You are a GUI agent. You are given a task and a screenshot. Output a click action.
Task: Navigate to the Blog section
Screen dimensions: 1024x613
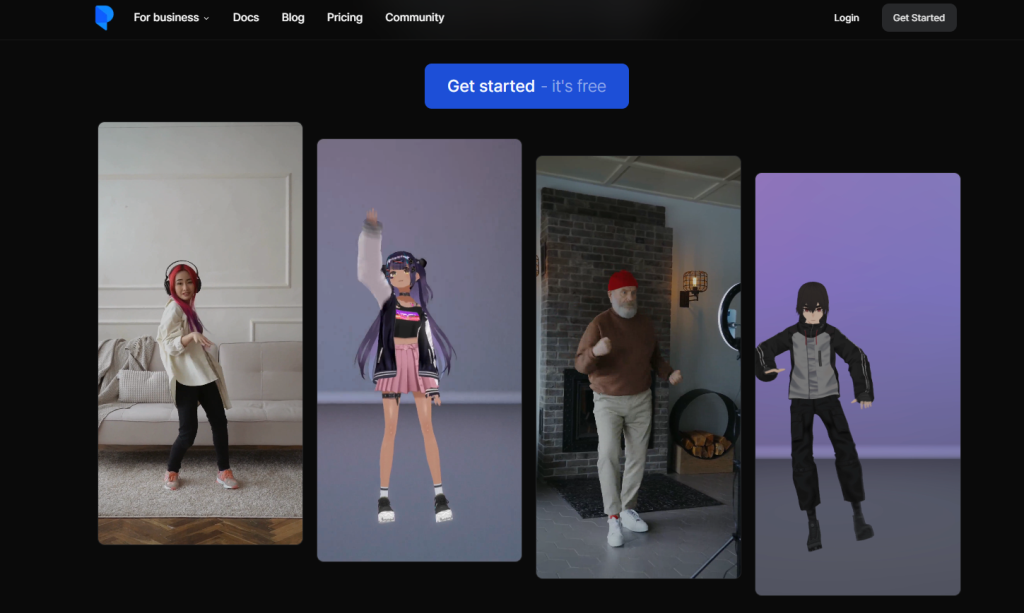click(x=293, y=17)
